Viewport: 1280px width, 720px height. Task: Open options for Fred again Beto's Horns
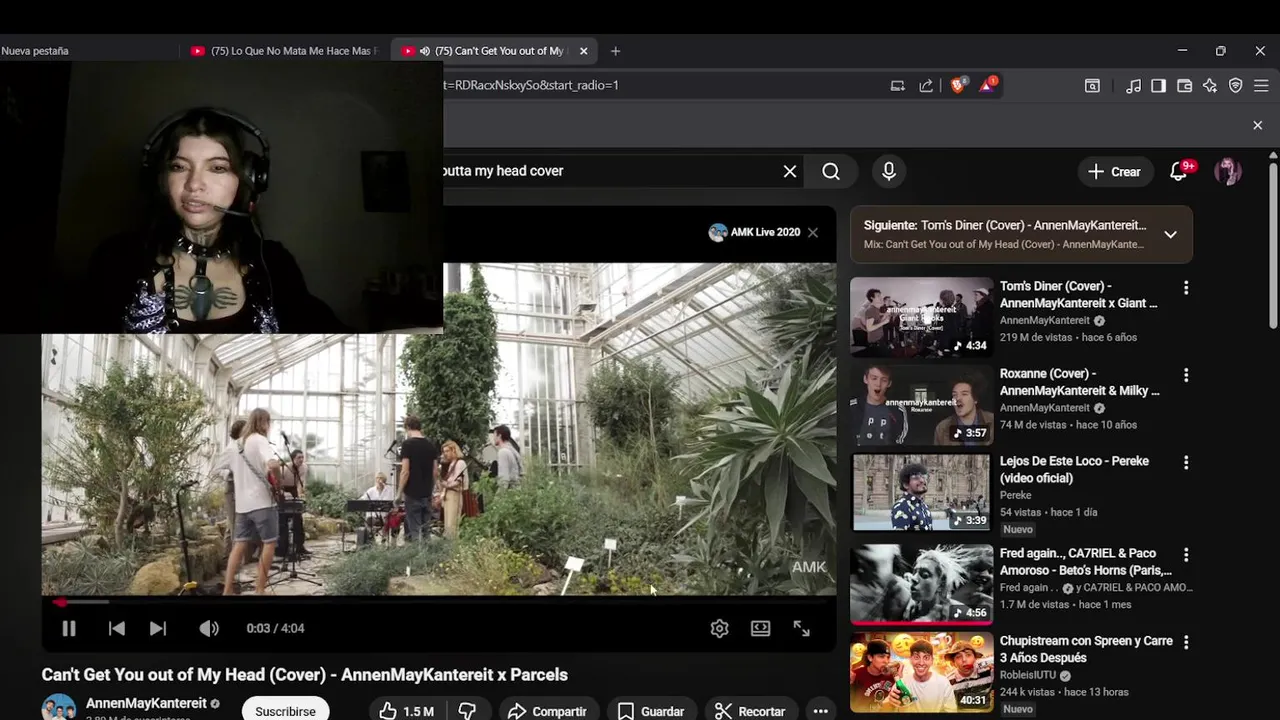coord(1186,554)
